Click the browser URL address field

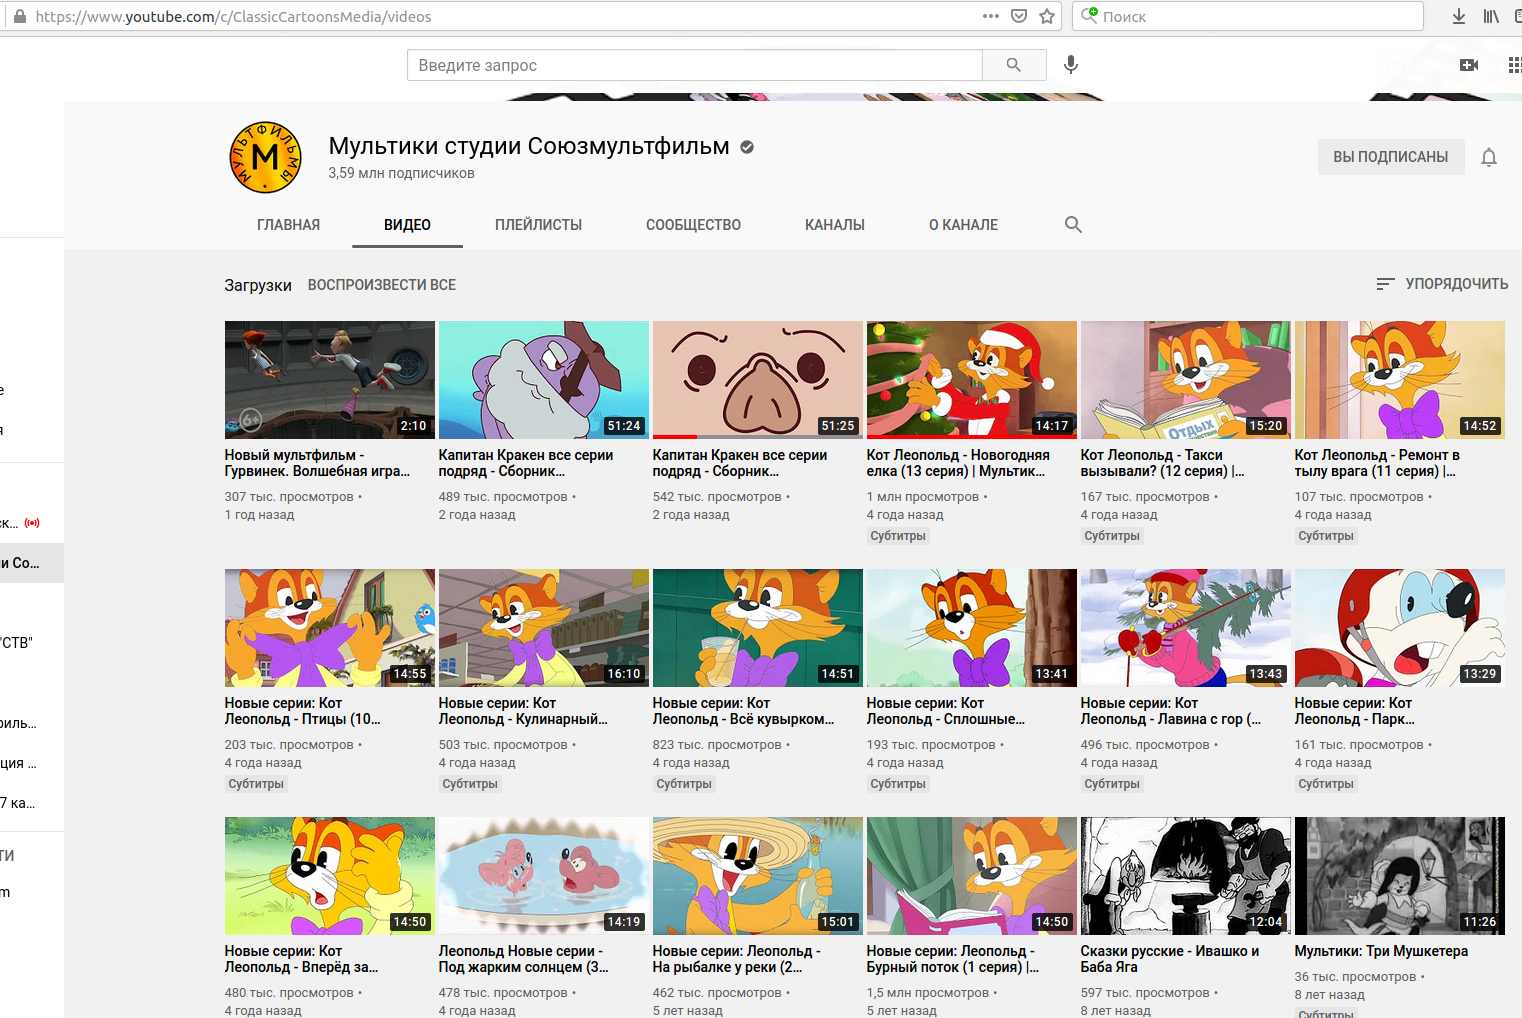point(500,17)
